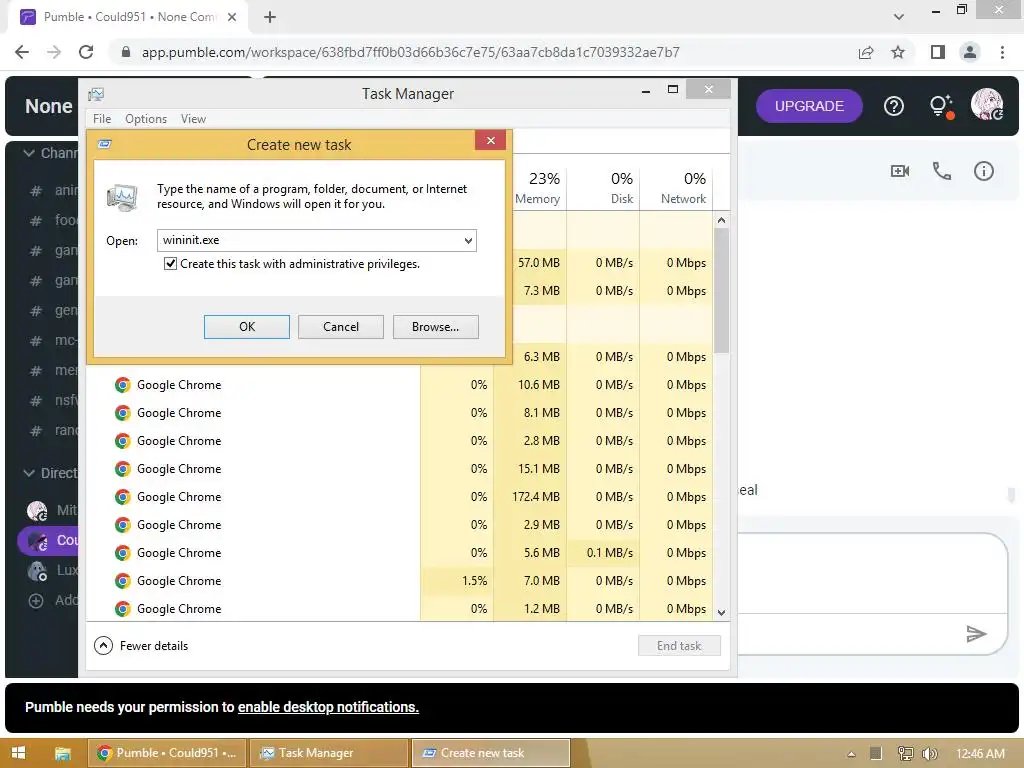The width and height of the screenshot is (1024, 768).
Task: Switch to Create new task taskbar button
Action: click(x=491, y=754)
